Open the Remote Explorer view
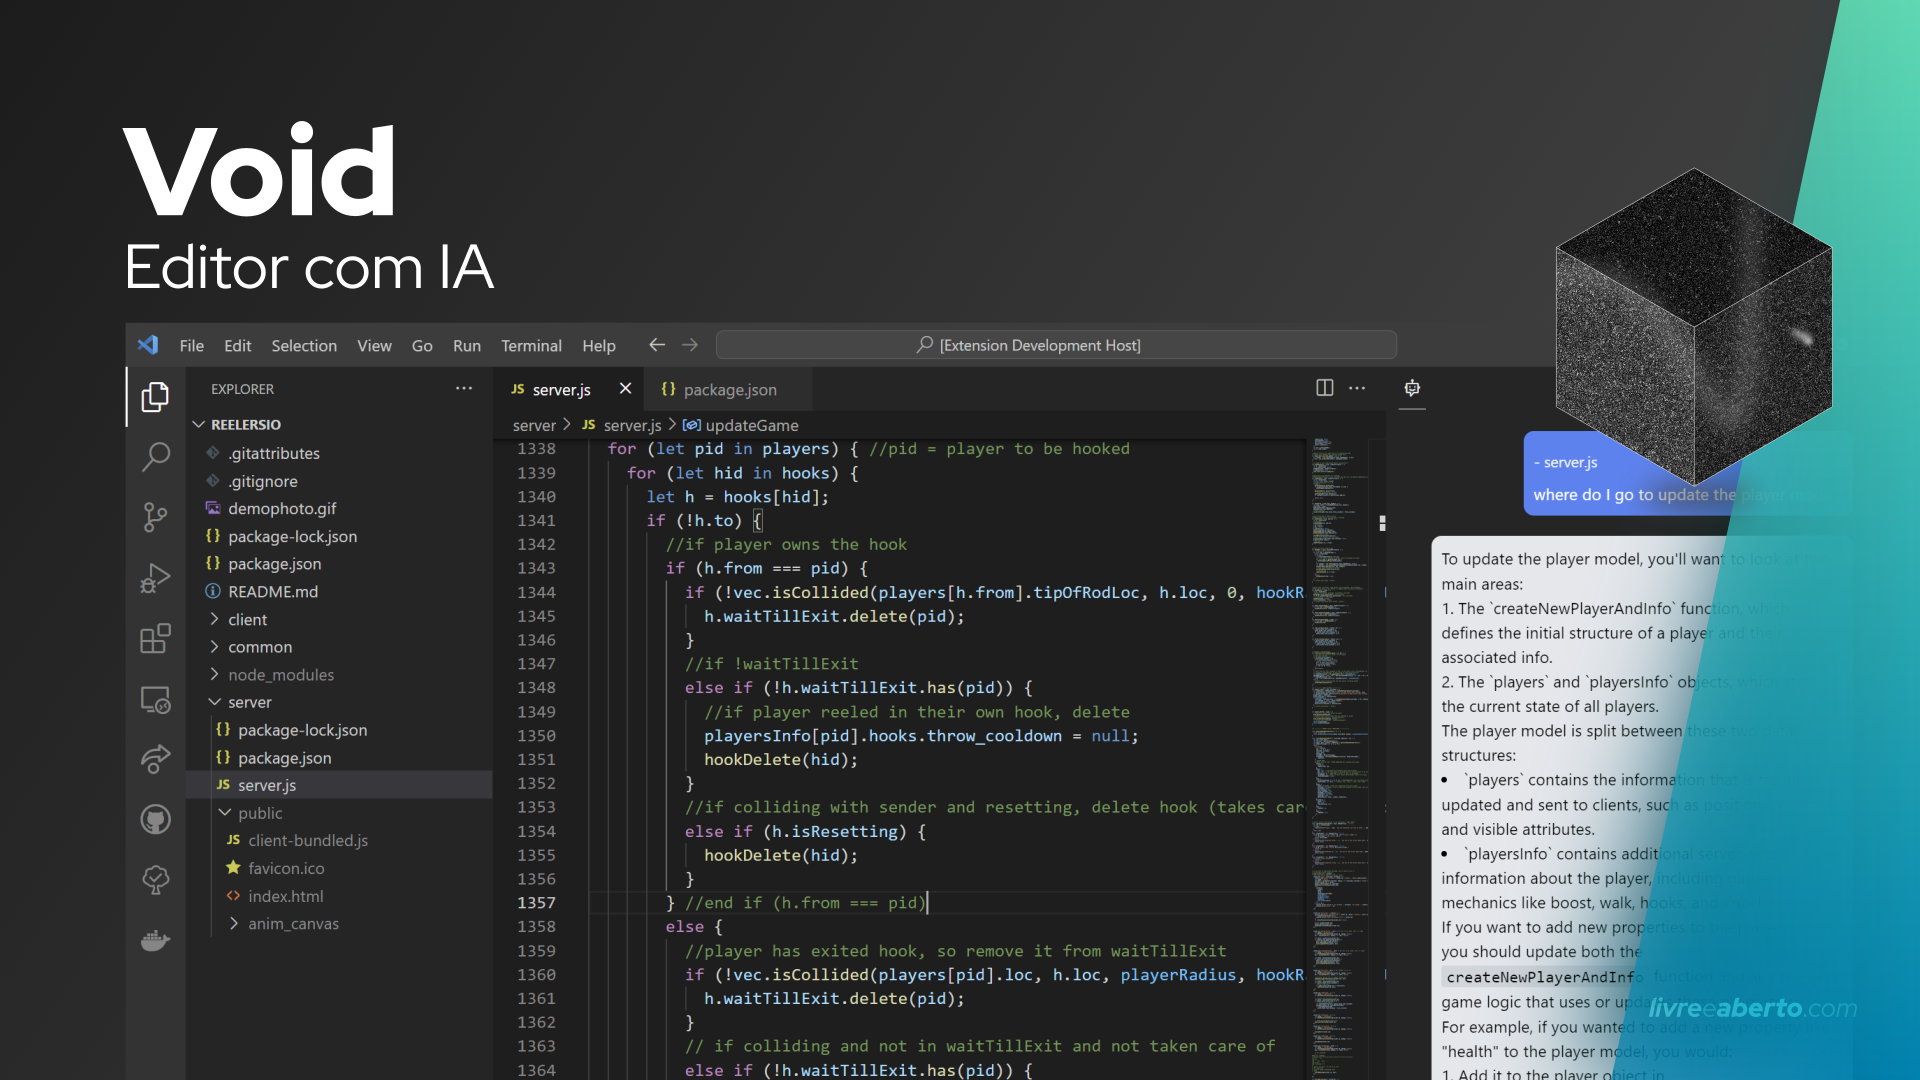This screenshot has height=1080, width=1920. [x=155, y=700]
